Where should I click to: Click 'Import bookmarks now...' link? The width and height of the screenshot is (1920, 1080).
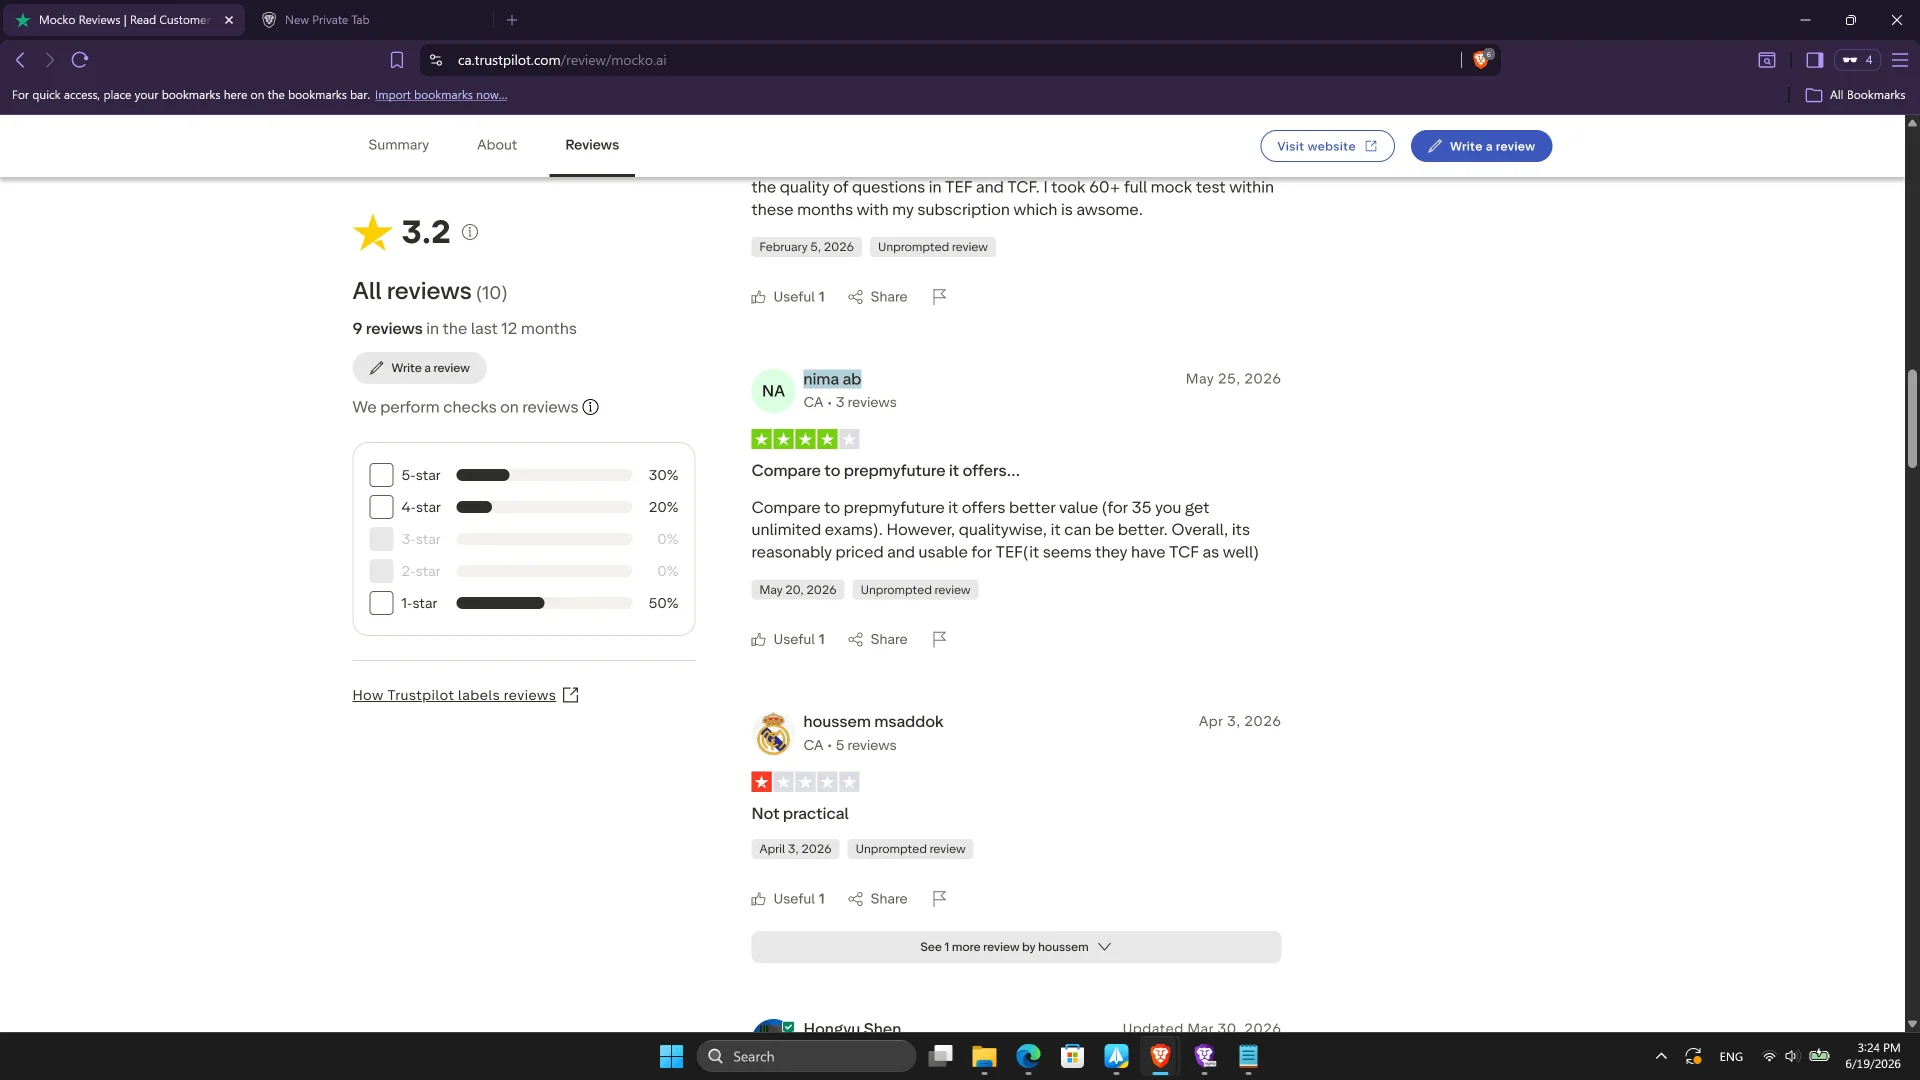[441, 95]
